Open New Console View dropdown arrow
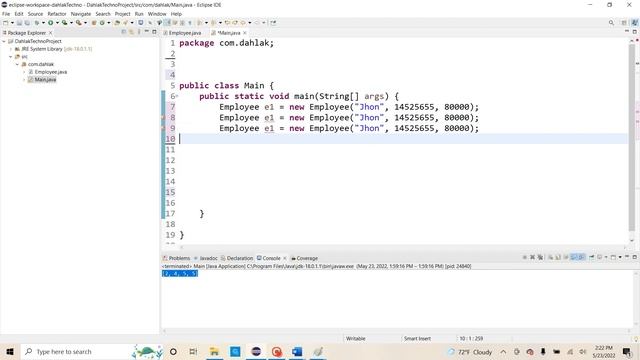640x360 pixels. 620,257
